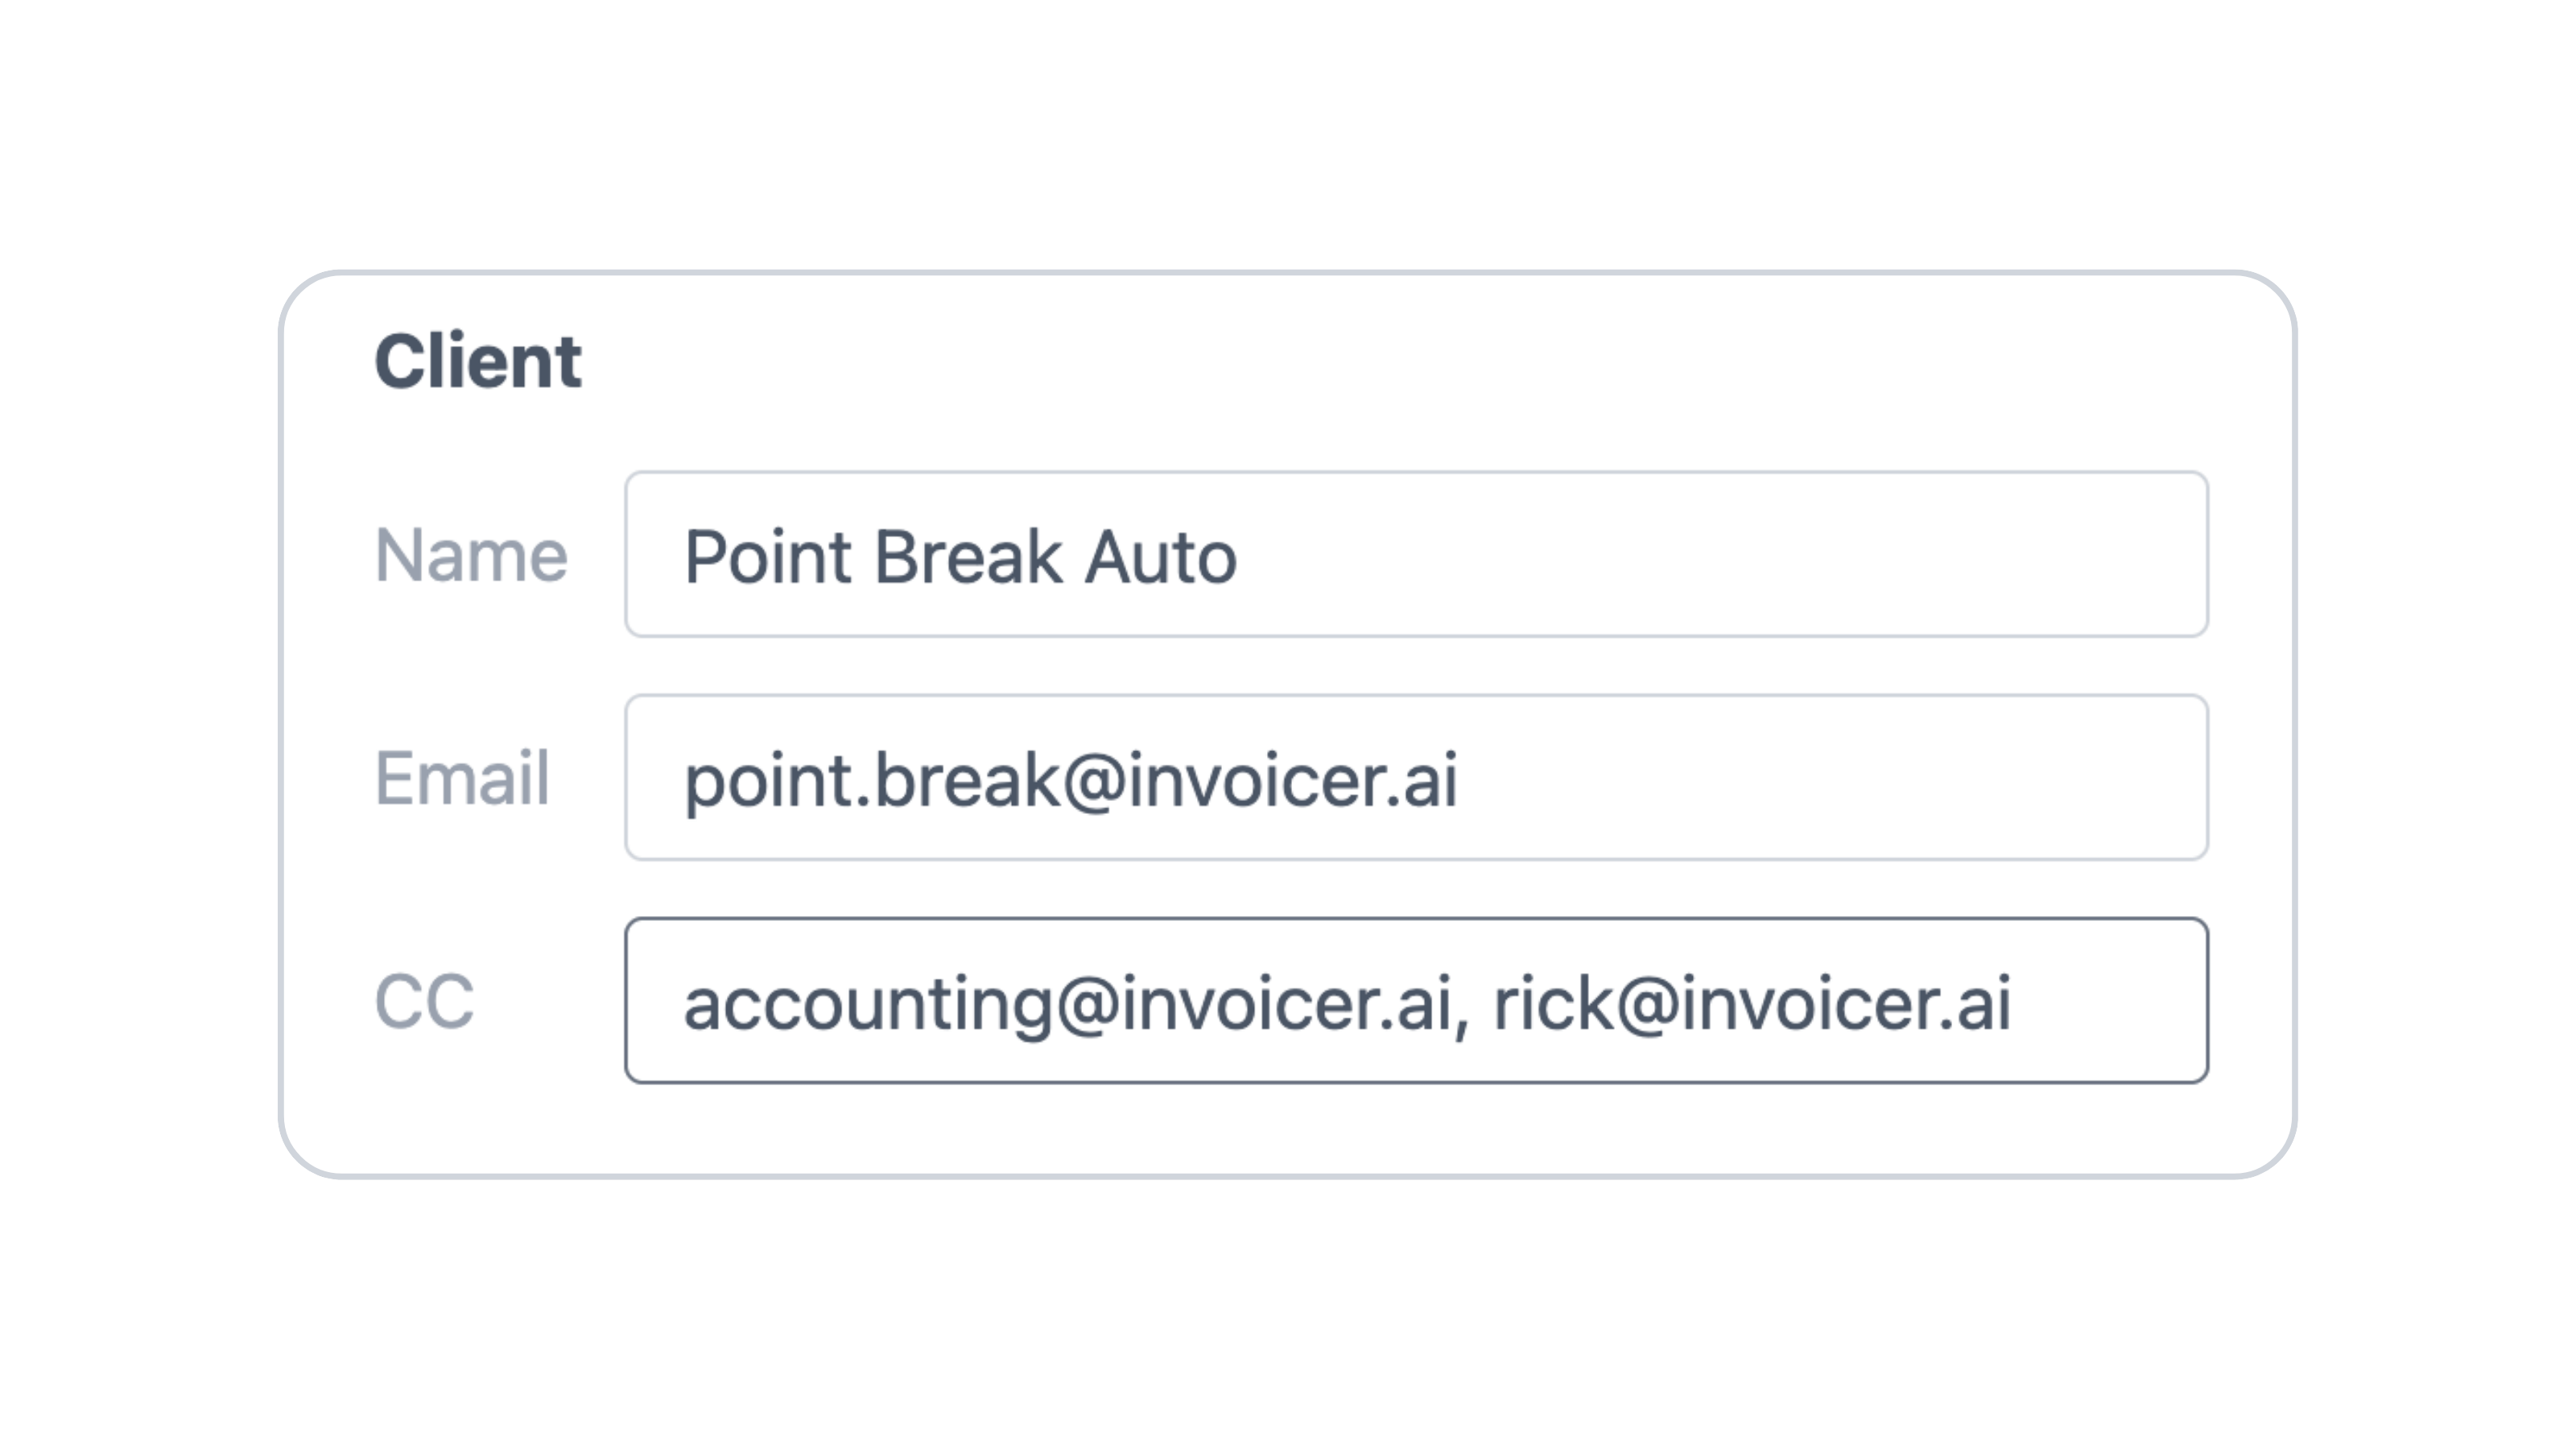Click rick@invoicer.ai in the CC field

pos(1752,1004)
